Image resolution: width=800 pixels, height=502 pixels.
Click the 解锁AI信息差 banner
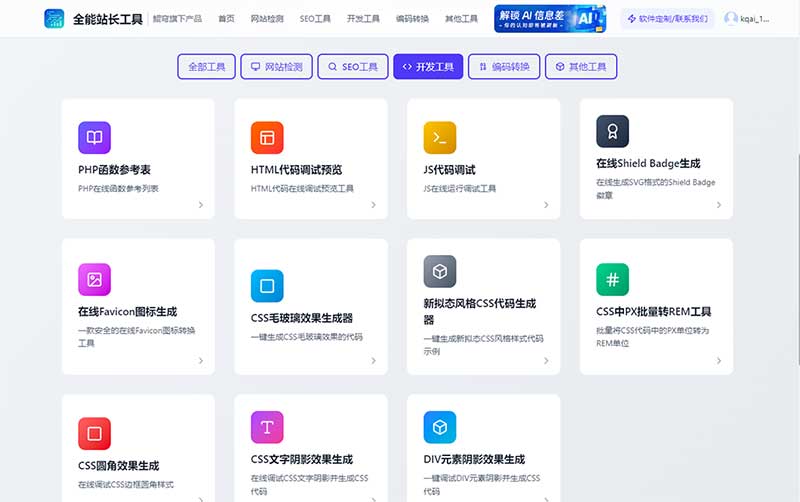pyautogui.click(x=550, y=19)
